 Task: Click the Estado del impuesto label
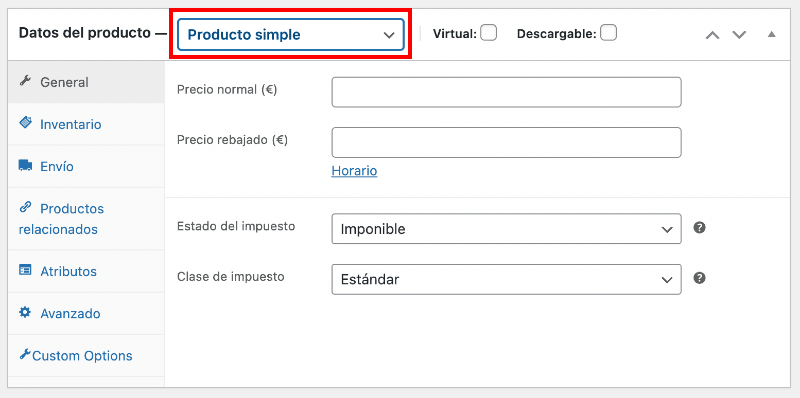(x=236, y=226)
